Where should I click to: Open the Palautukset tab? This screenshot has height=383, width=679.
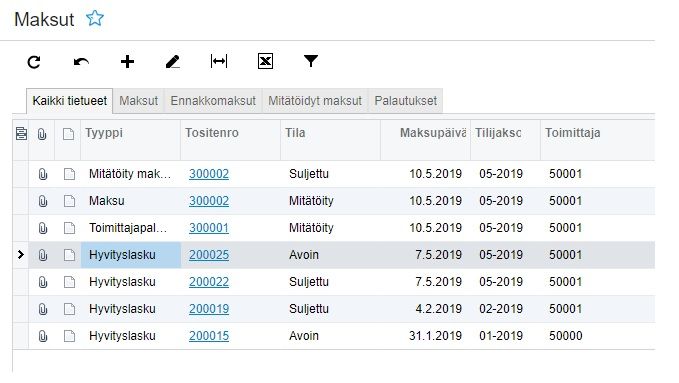[406, 101]
